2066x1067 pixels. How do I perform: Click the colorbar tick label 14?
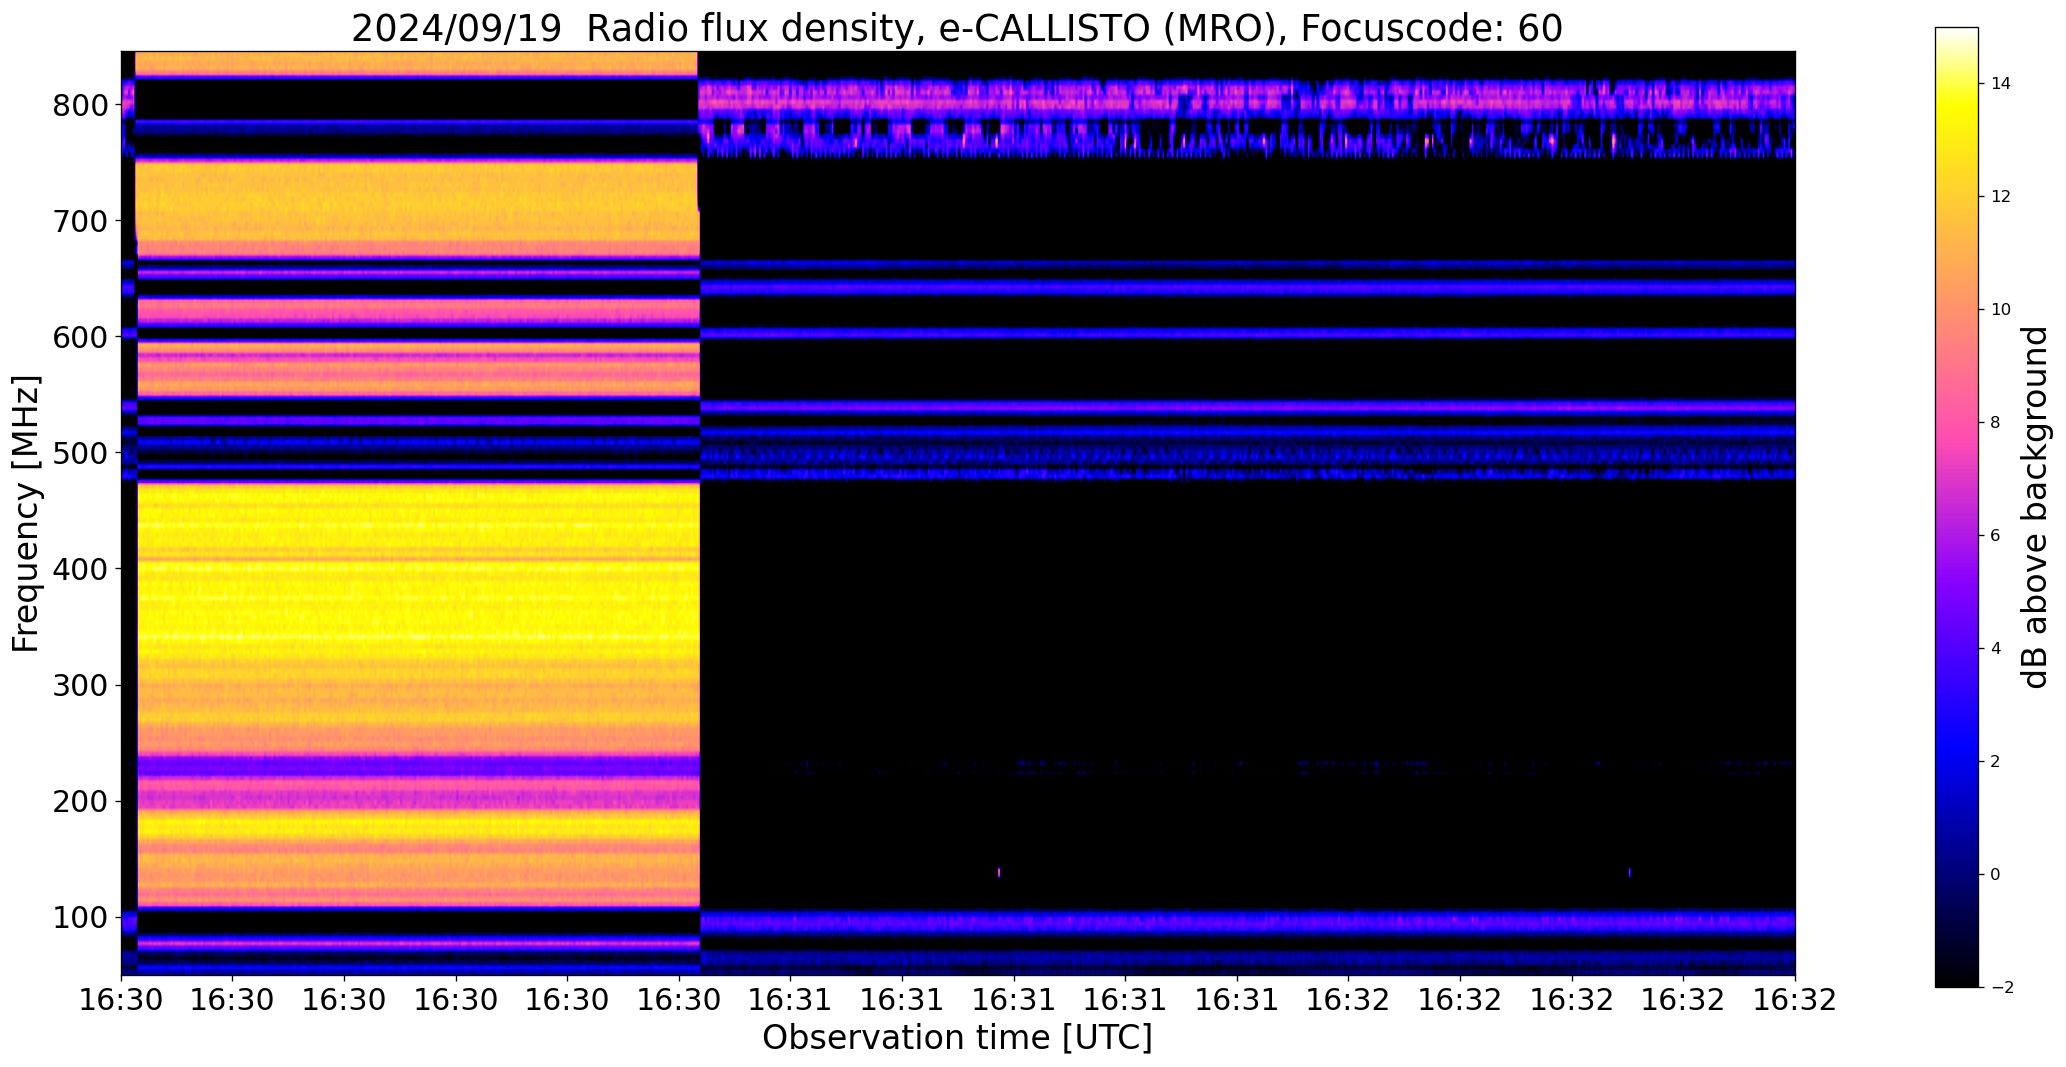coord(2001,84)
